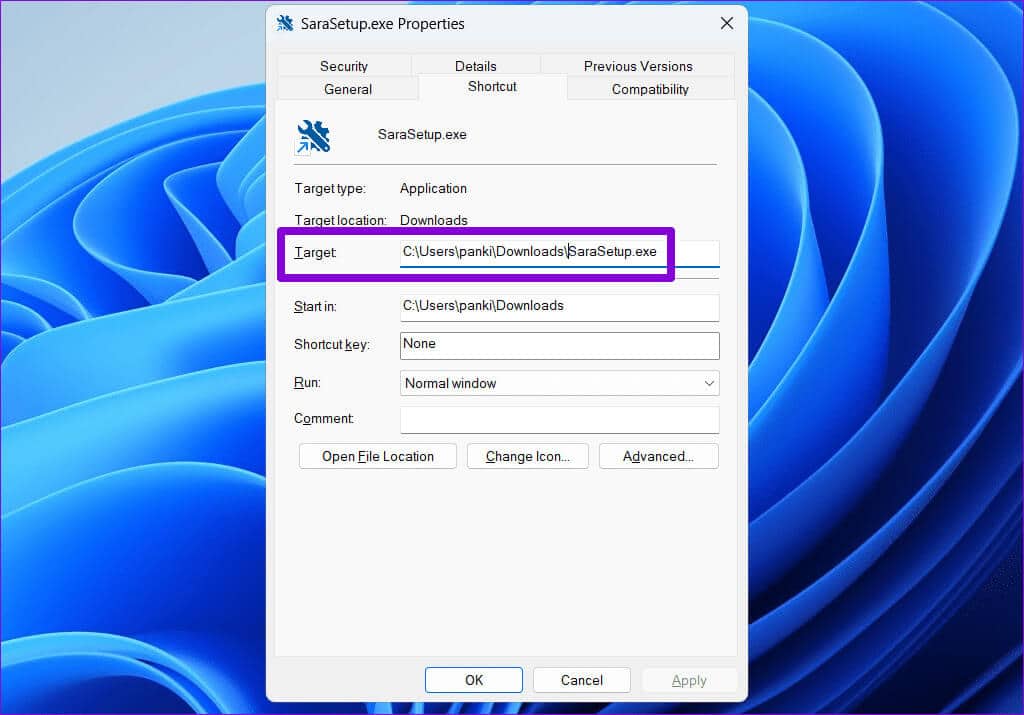Click the 'Start in:' label

[x=315, y=306]
